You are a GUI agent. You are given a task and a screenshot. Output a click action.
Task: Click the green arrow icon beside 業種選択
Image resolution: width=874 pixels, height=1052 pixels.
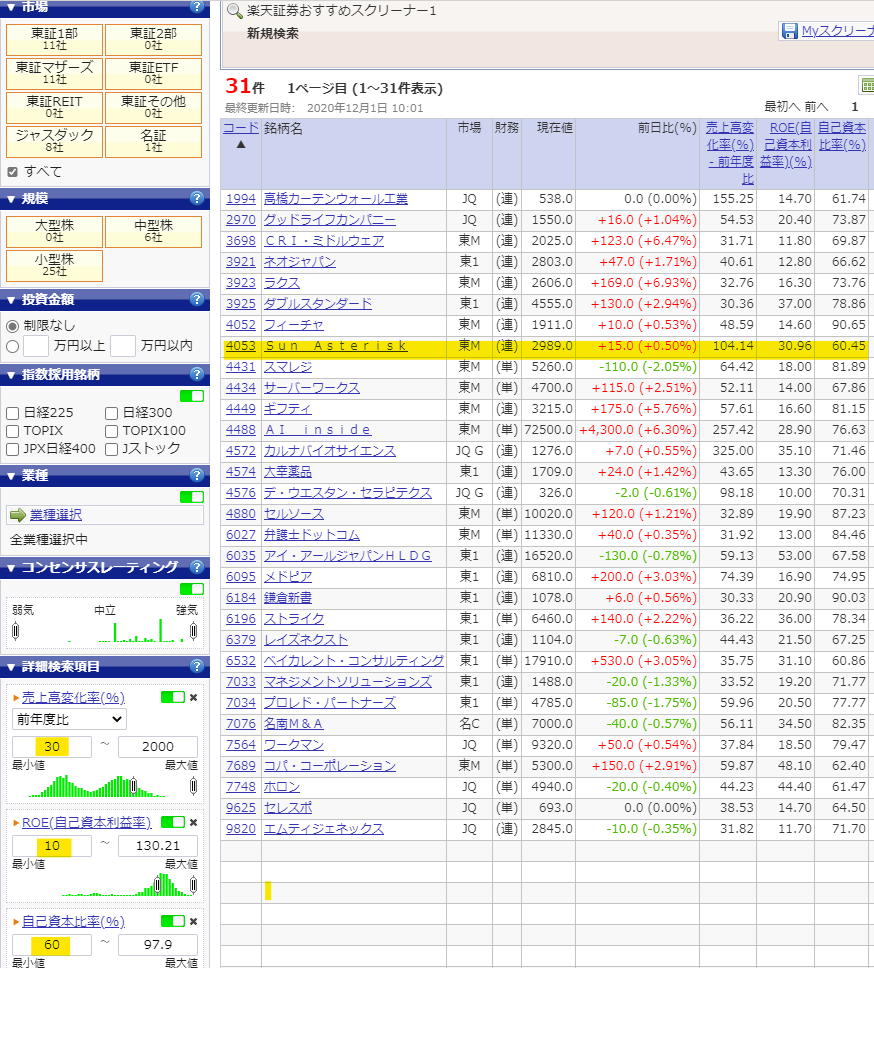(x=17, y=515)
